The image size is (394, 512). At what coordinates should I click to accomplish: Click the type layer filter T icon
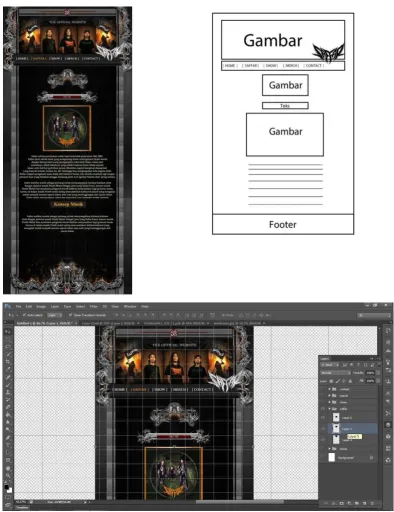(358, 365)
